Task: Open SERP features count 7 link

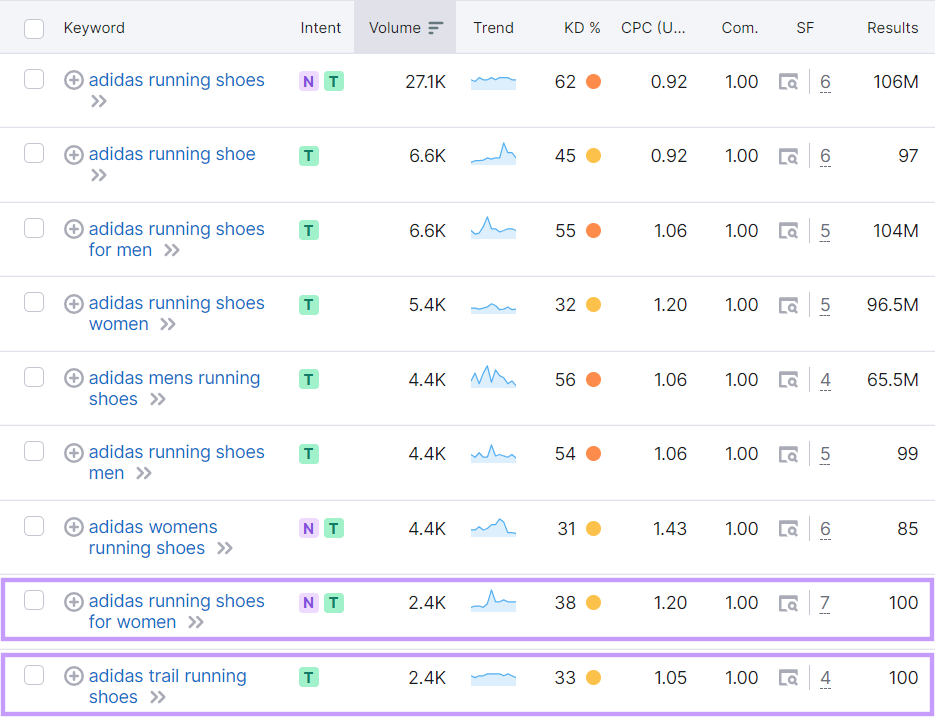Action: (825, 603)
